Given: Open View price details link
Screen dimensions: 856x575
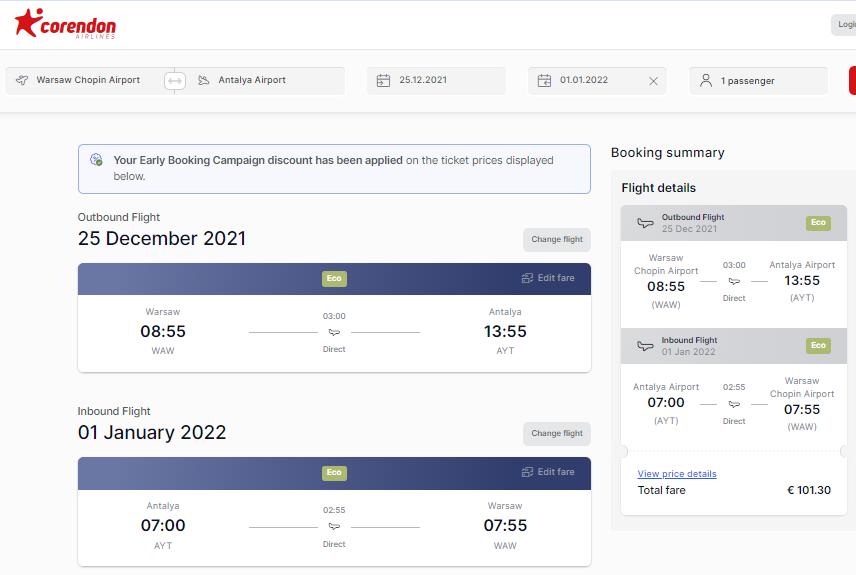Looking at the screenshot, I should (677, 473).
